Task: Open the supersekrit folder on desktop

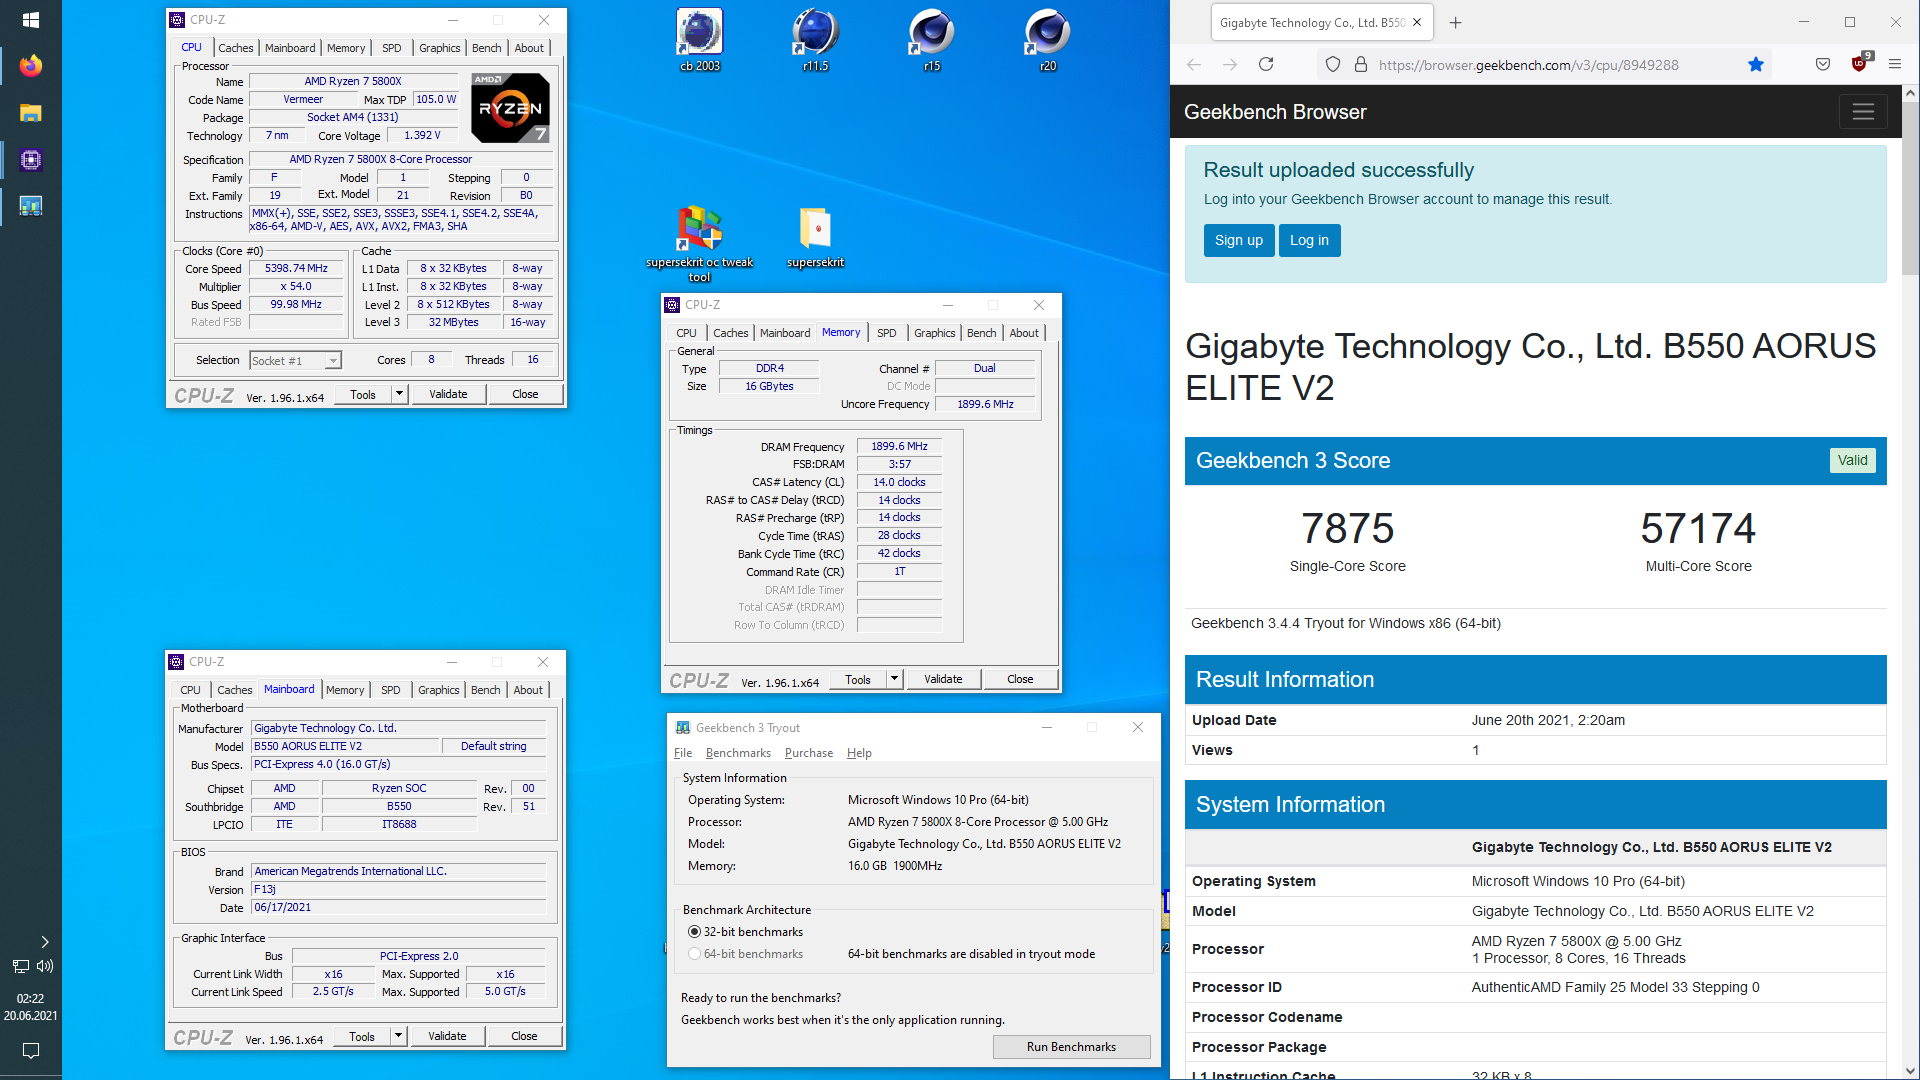Action: pyautogui.click(x=816, y=237)
